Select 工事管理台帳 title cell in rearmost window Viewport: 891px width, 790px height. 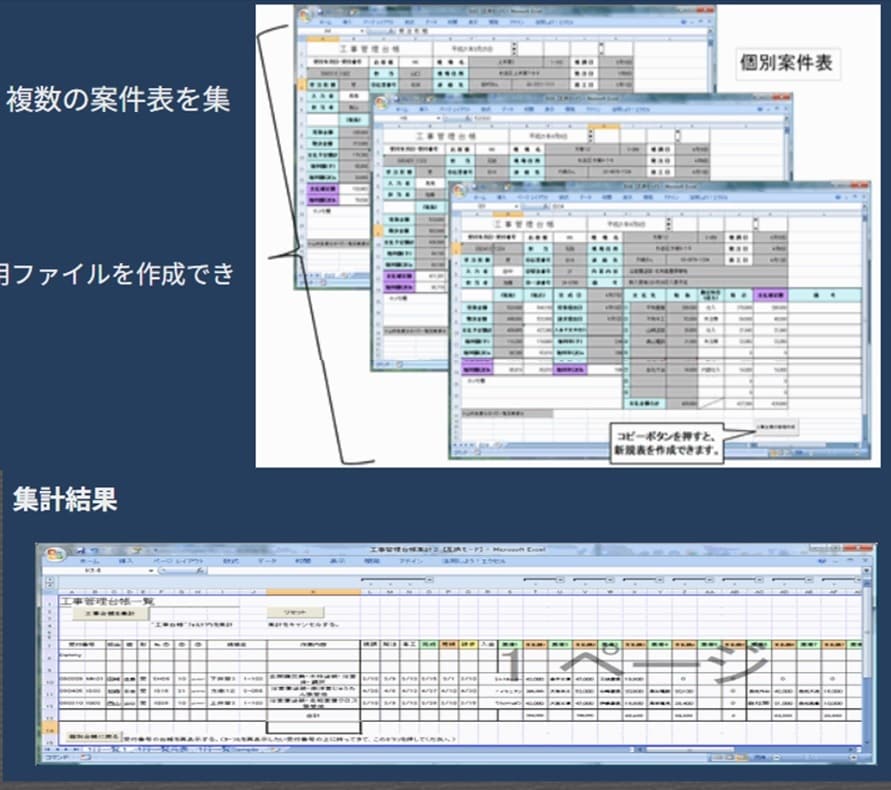pos(369,49)
